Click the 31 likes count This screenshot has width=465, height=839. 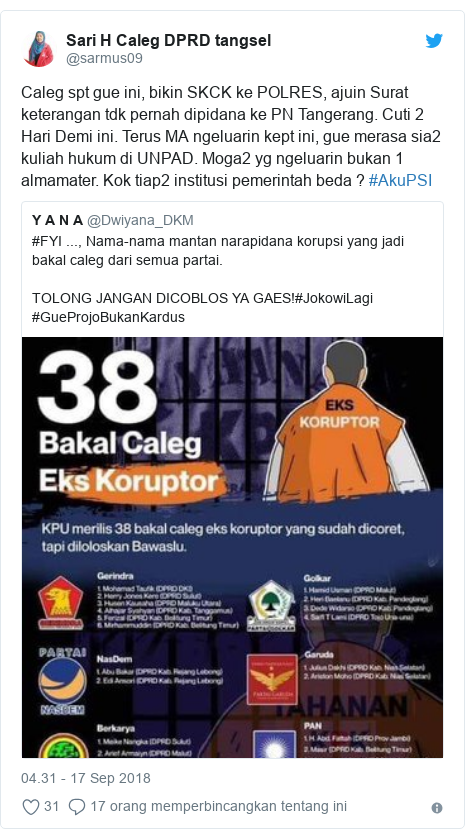pos(51,806)
